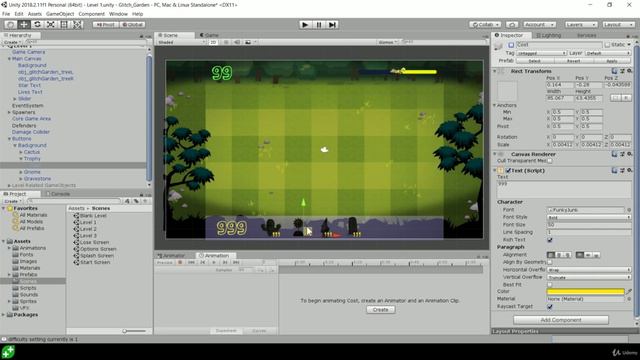Set horizontal alignment to left
The image size is (640, 360).
(x=551, y=255)
